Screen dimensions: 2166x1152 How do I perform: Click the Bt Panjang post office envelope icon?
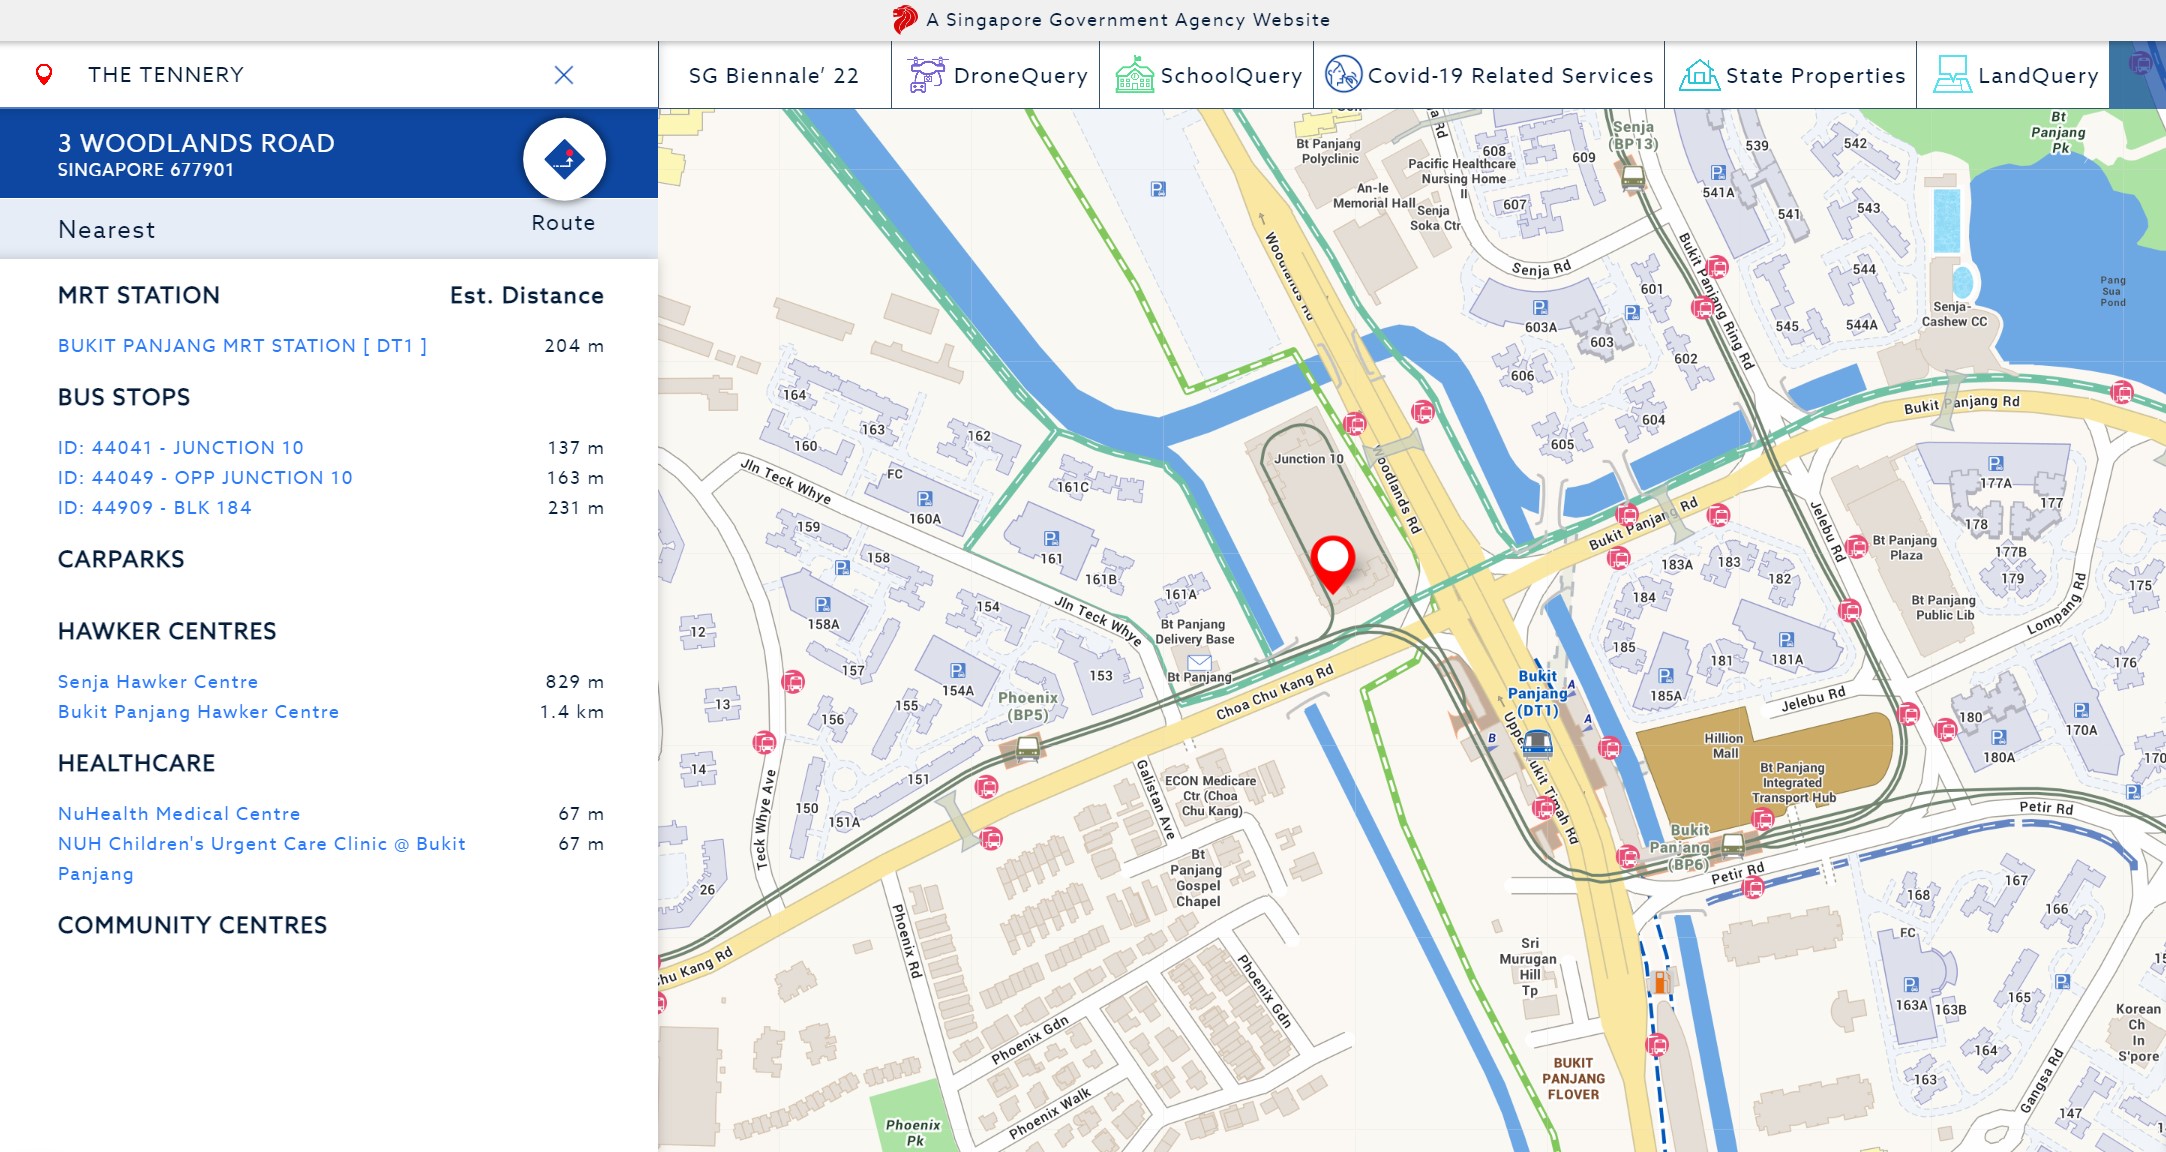coord(1199,662)
